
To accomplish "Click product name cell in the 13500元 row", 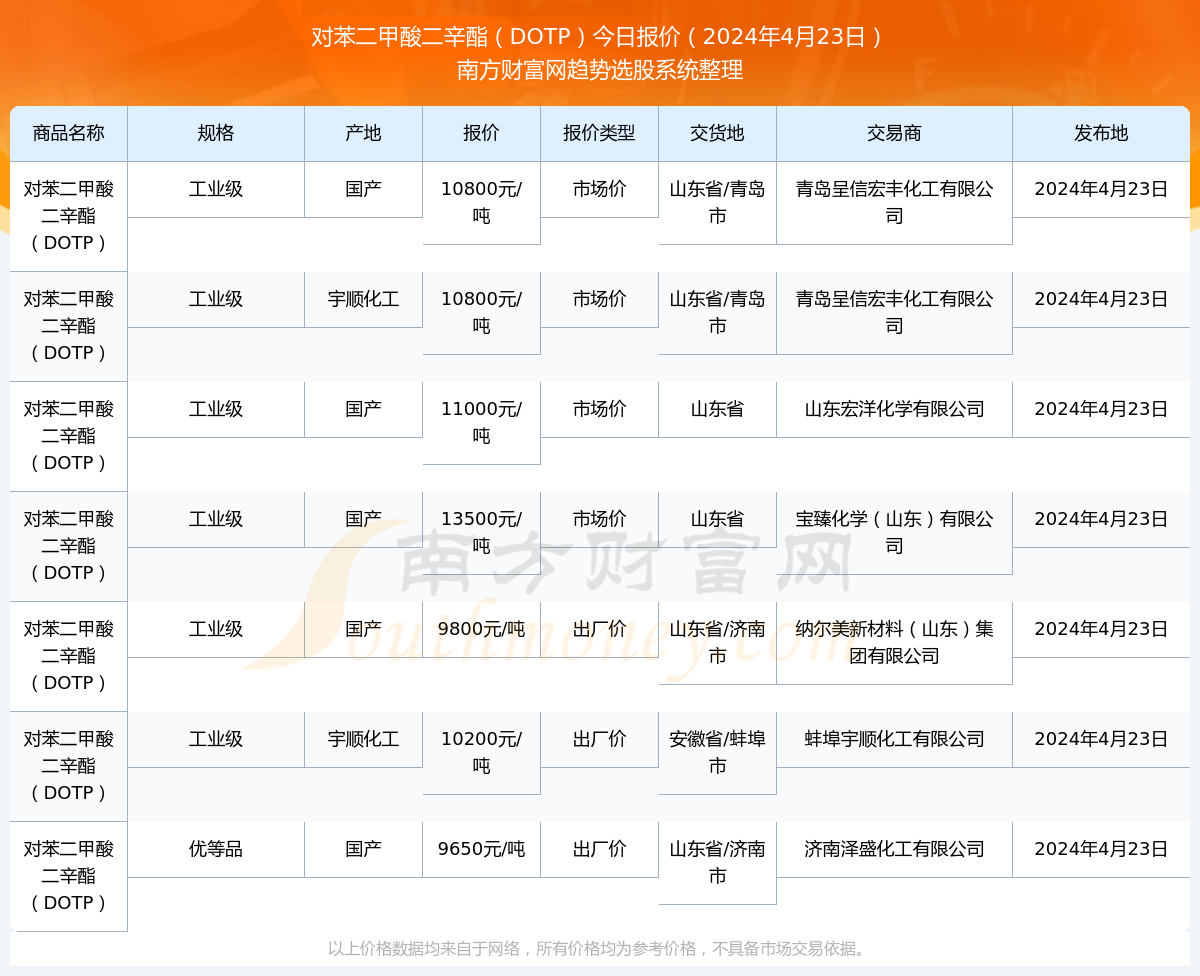I will [68, 546].
